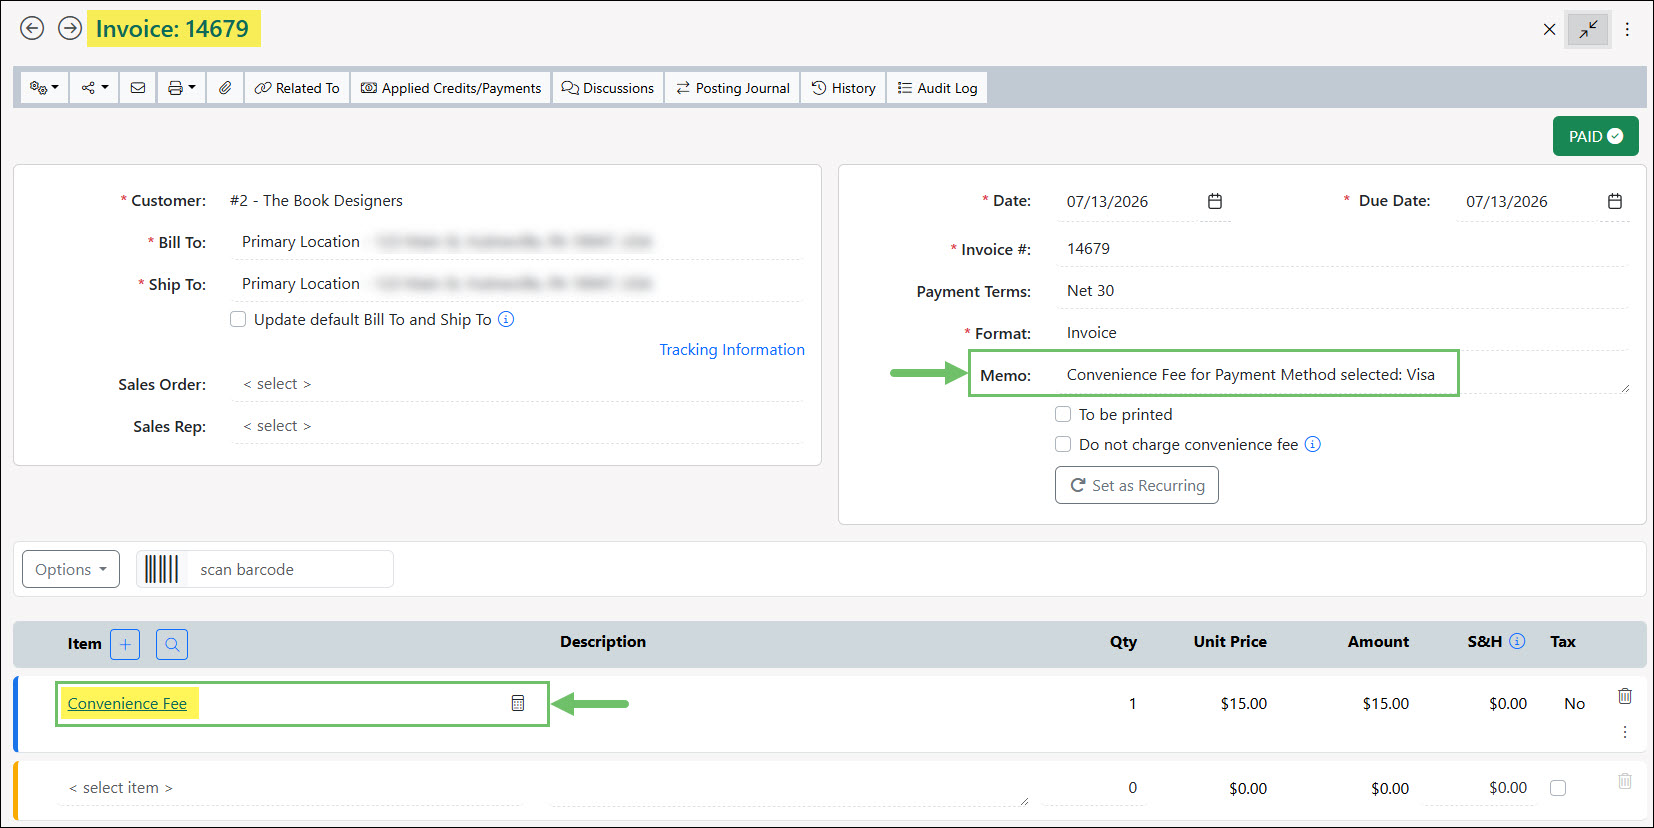The image size is (1654, 828).
Task: Add a new item with plus icon
Action: (x=125, y=644)
